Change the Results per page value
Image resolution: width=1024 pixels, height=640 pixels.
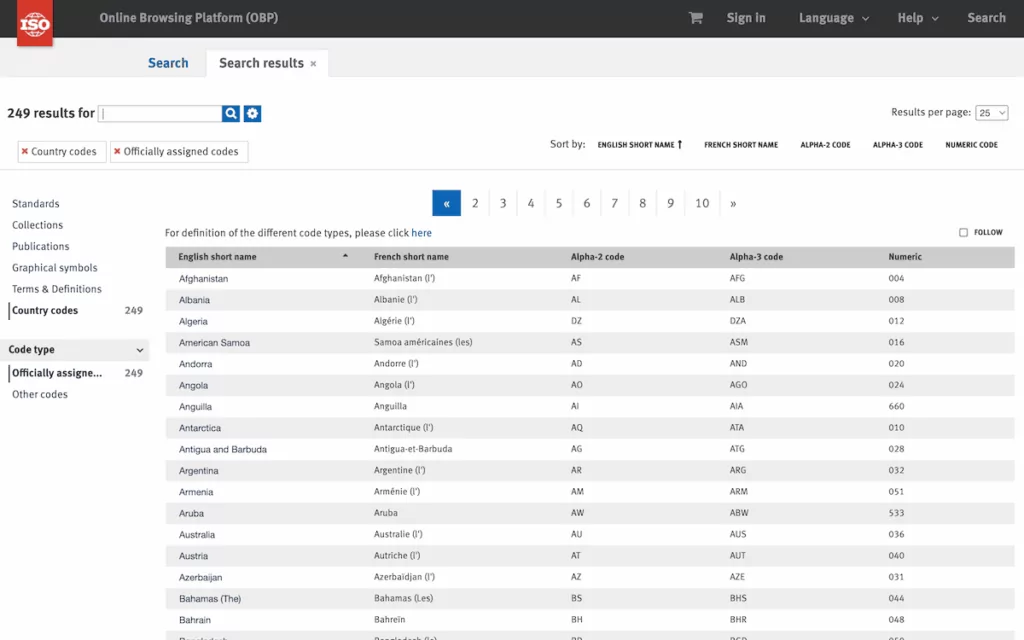[x=992, y=112]
